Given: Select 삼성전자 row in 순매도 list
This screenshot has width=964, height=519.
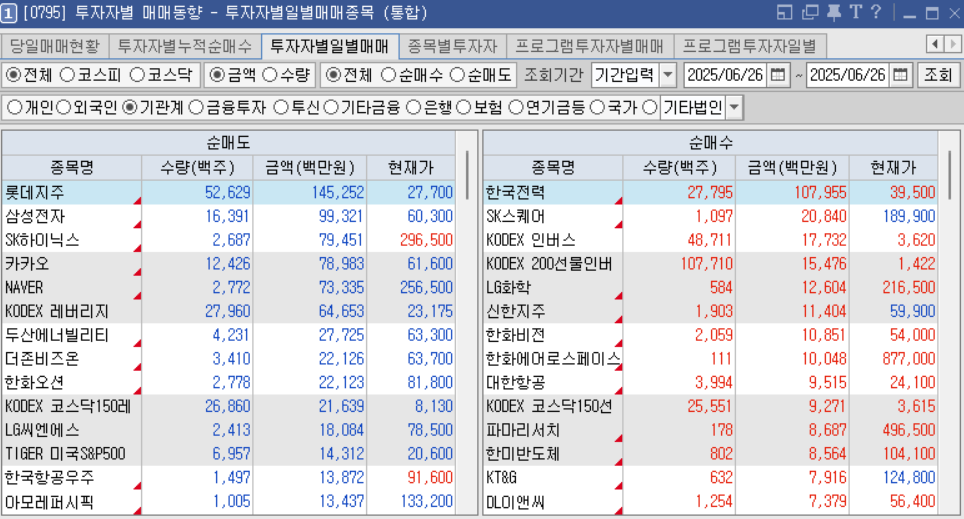Looking at the screenshot, I should (x=229, y=216).
